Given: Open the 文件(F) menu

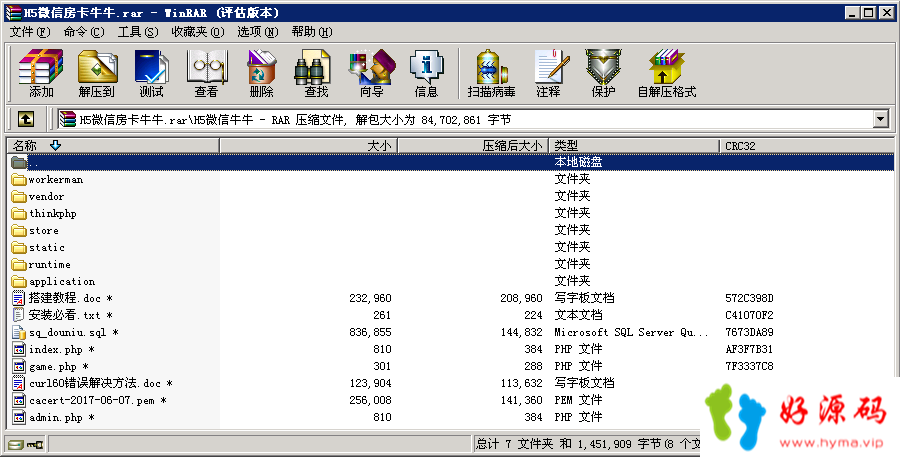Looking at the screenshot, I should coord(30,32).
